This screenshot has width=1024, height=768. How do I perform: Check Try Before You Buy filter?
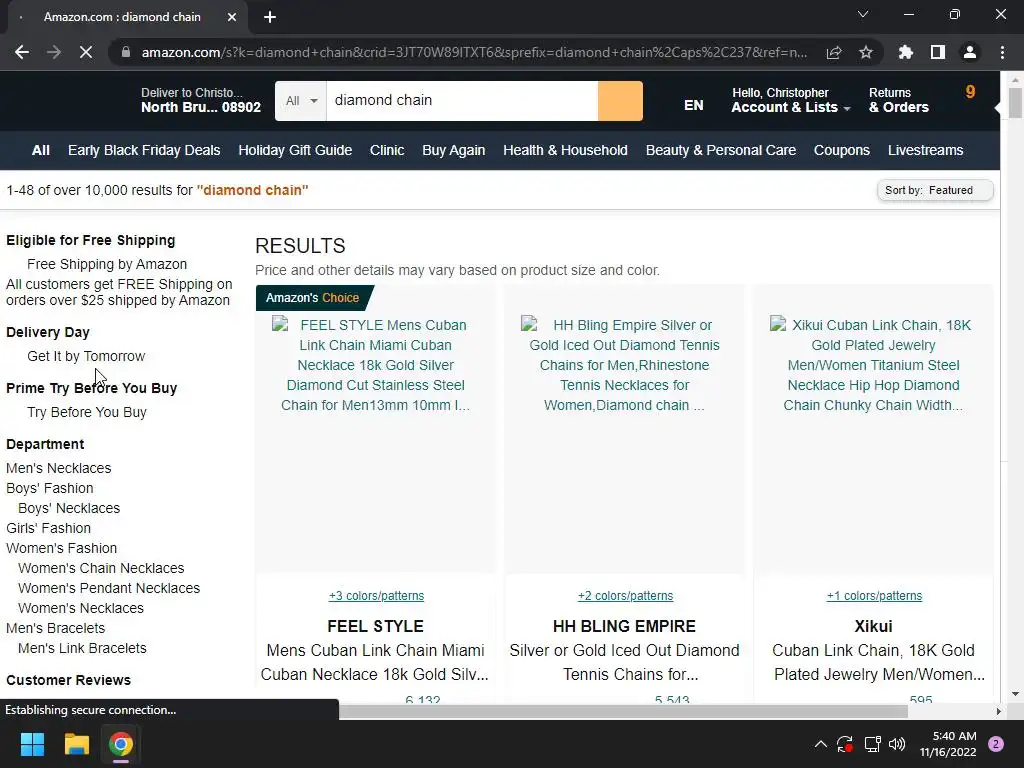point(87,412)
